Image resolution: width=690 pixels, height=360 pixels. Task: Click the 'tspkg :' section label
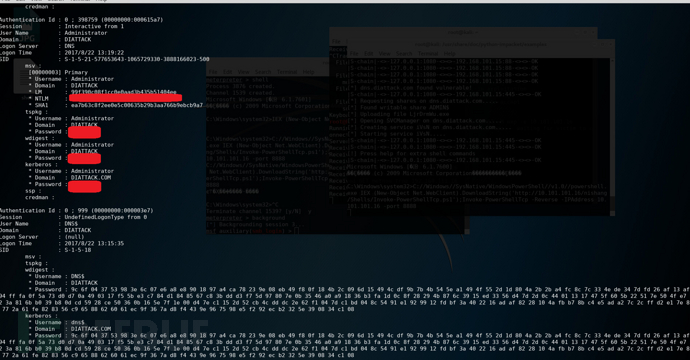click(x=33, y=112)
